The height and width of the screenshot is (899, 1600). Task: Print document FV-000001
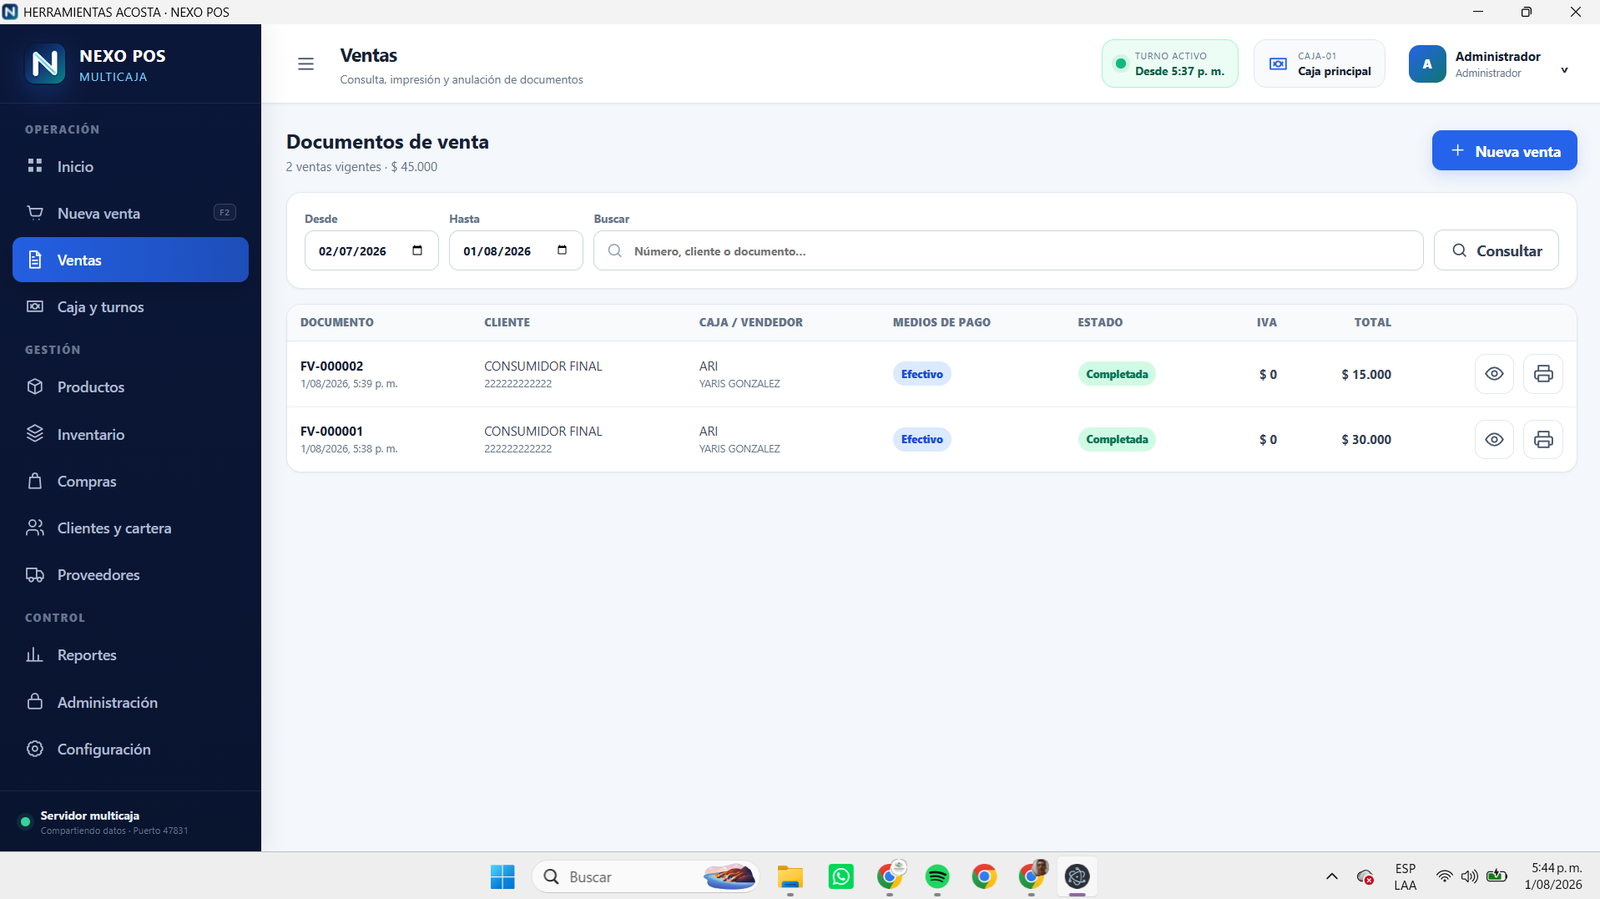click(1543, 439)
